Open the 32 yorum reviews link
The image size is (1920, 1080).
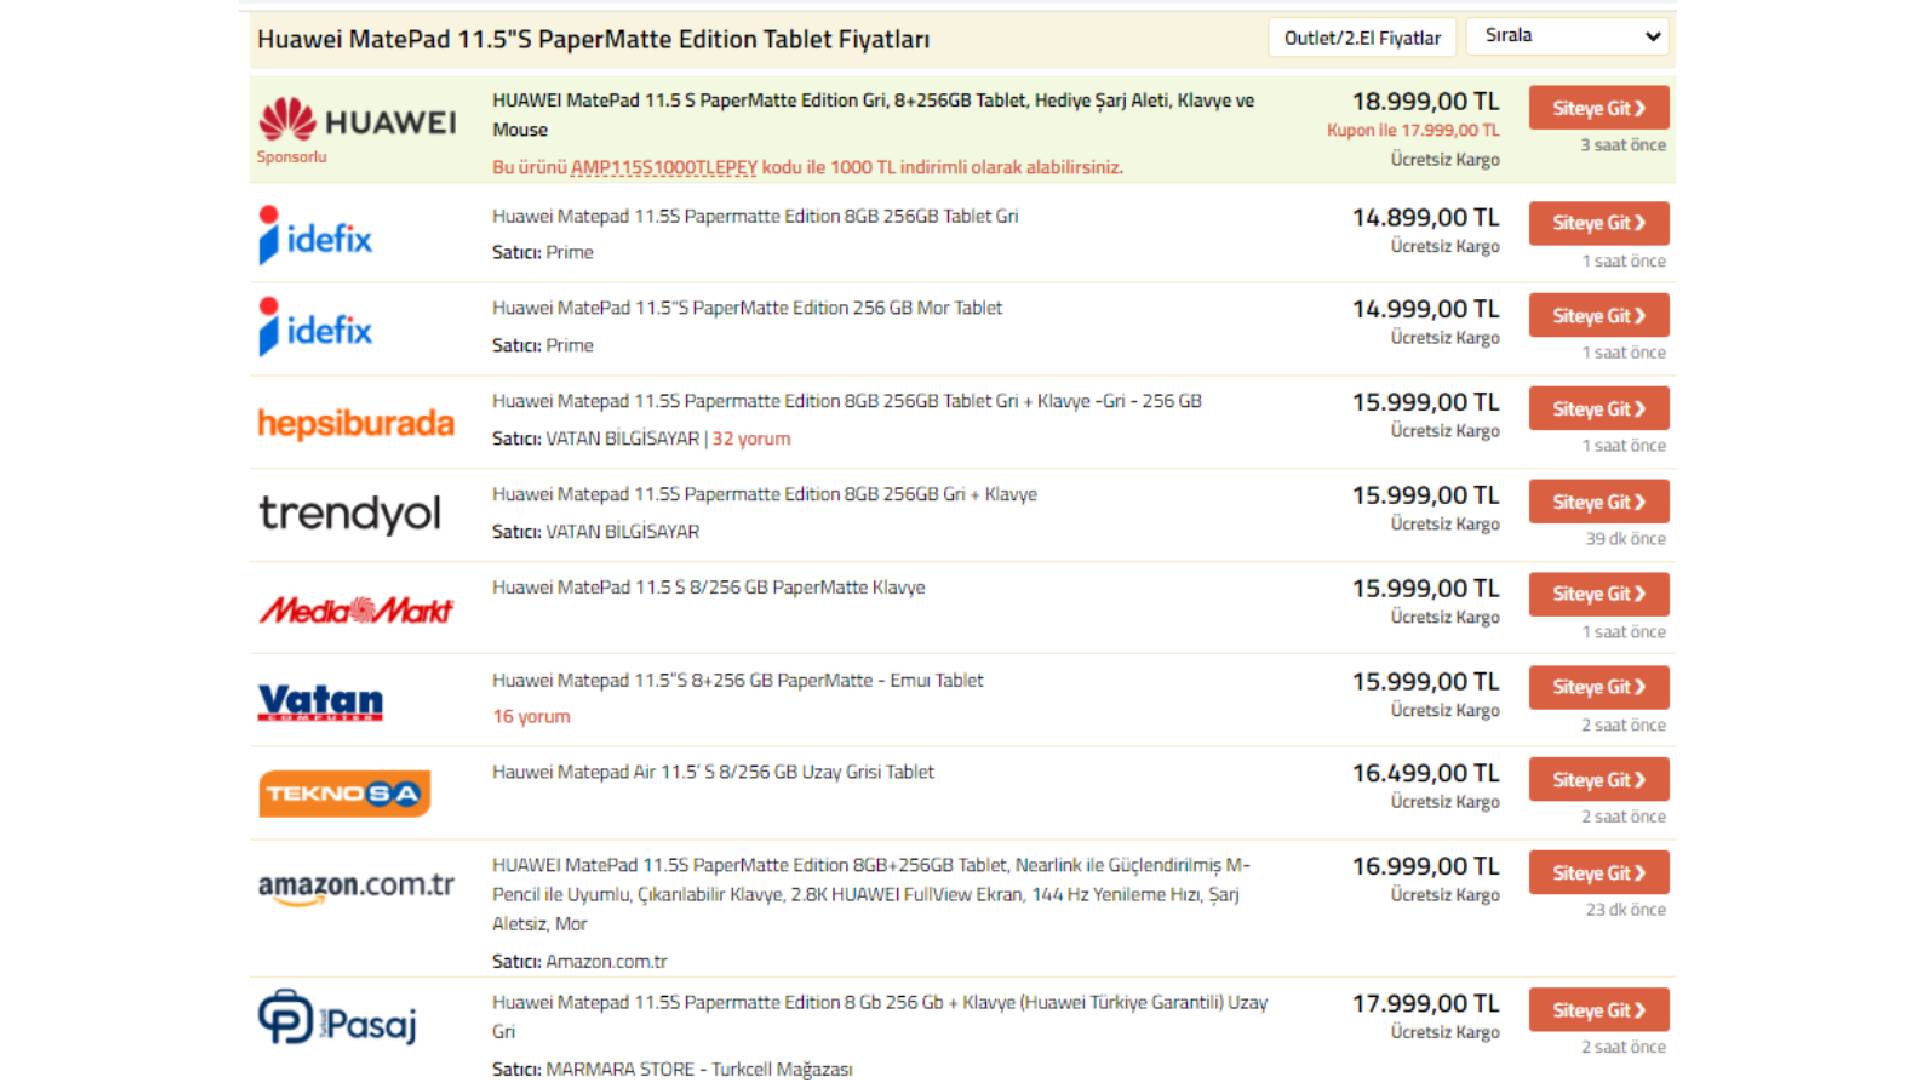coord(751,438)
